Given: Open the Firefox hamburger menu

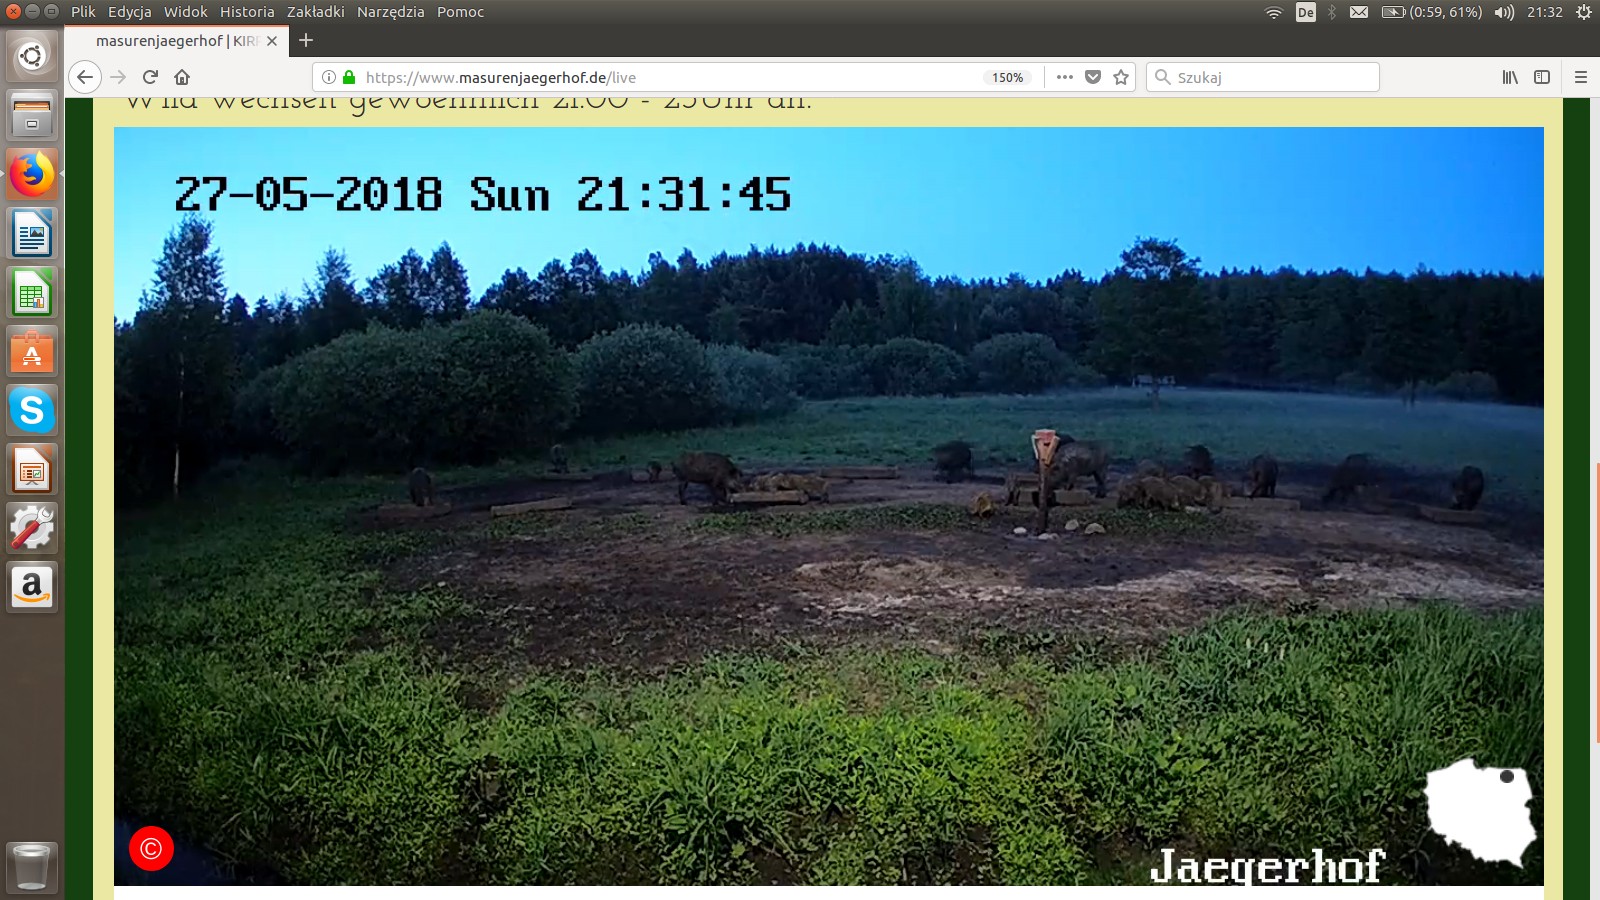Looking at the screenshot, I should pos(1581,77).
